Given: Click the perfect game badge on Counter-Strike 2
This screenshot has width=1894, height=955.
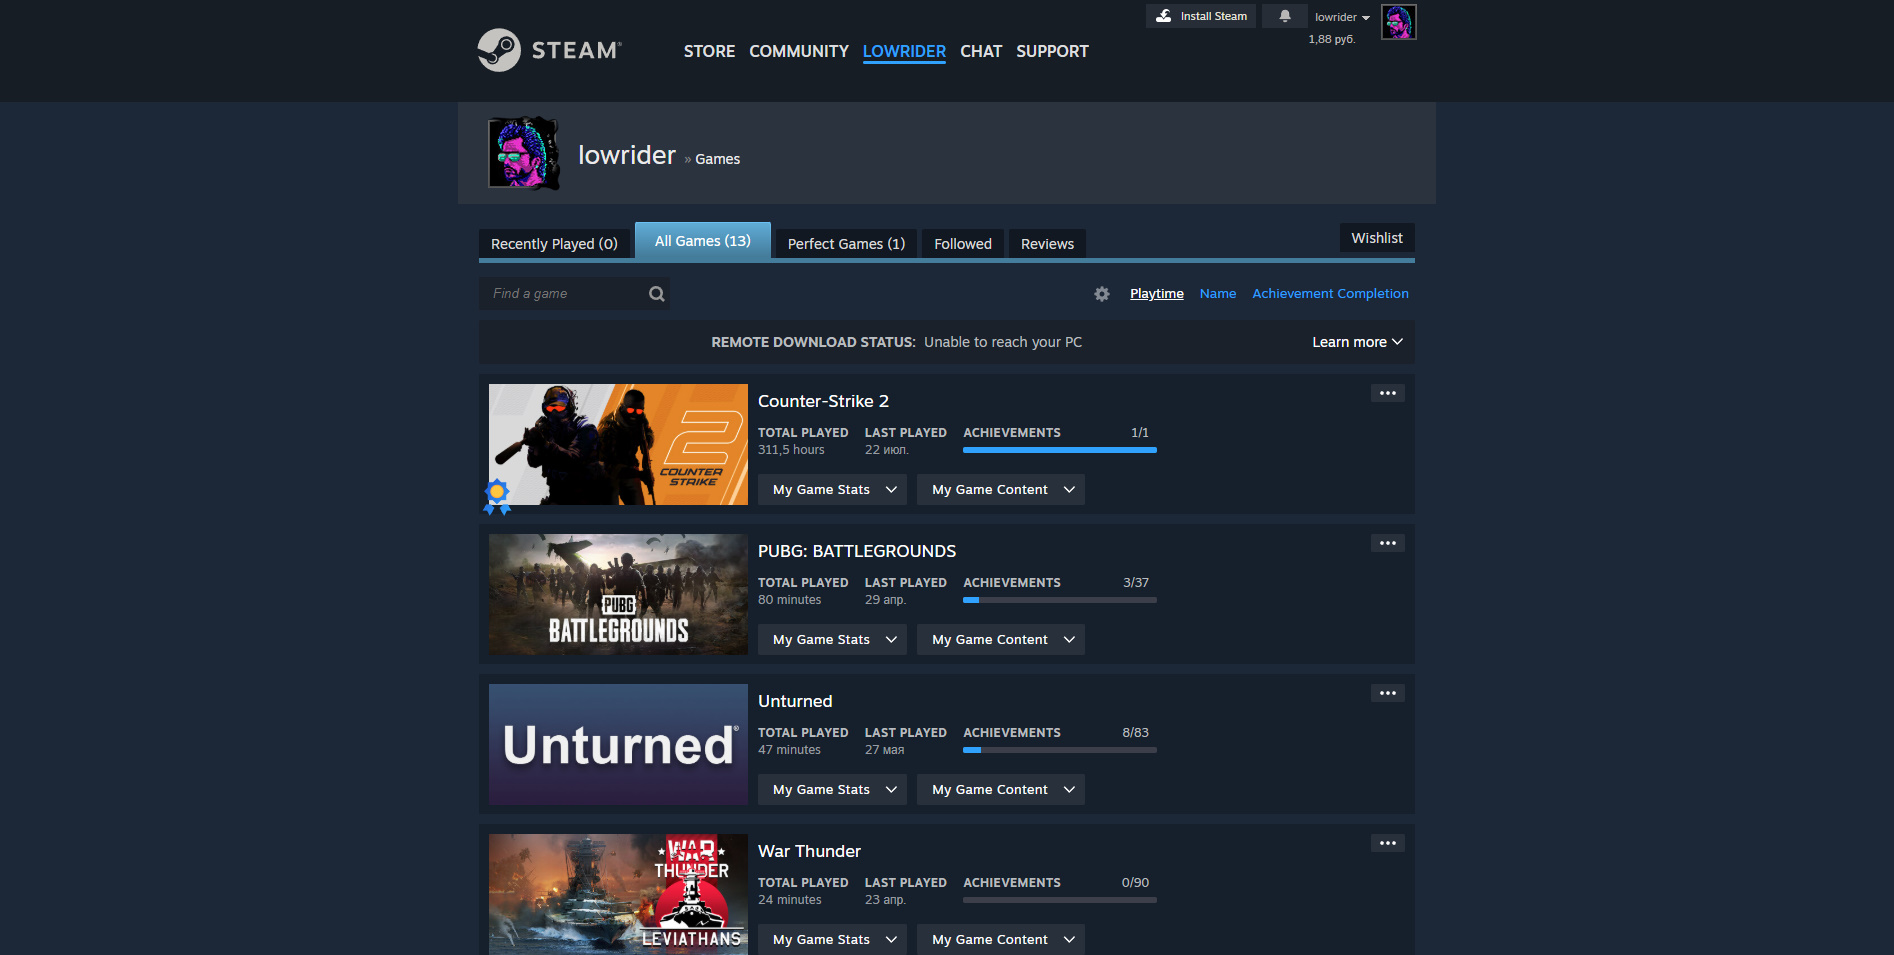Looking at the screenshot, I should [497, 496].
